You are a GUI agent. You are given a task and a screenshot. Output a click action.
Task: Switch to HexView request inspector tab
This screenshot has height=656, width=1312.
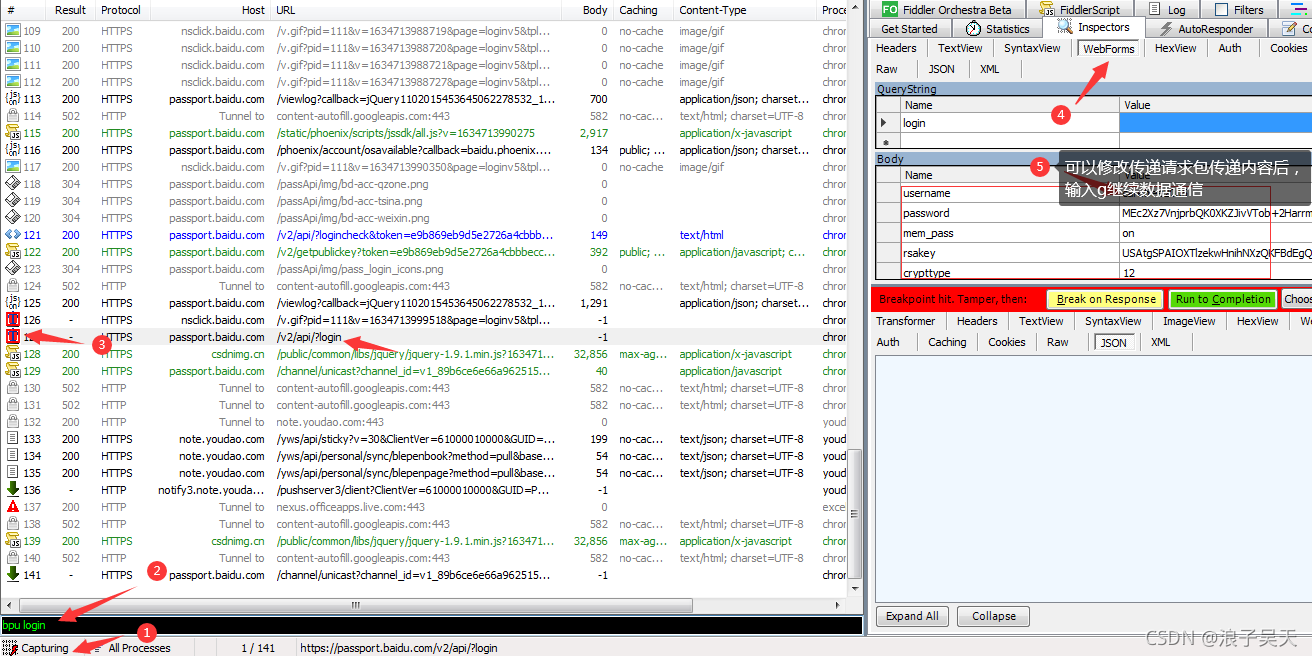tap(1175, 48)
